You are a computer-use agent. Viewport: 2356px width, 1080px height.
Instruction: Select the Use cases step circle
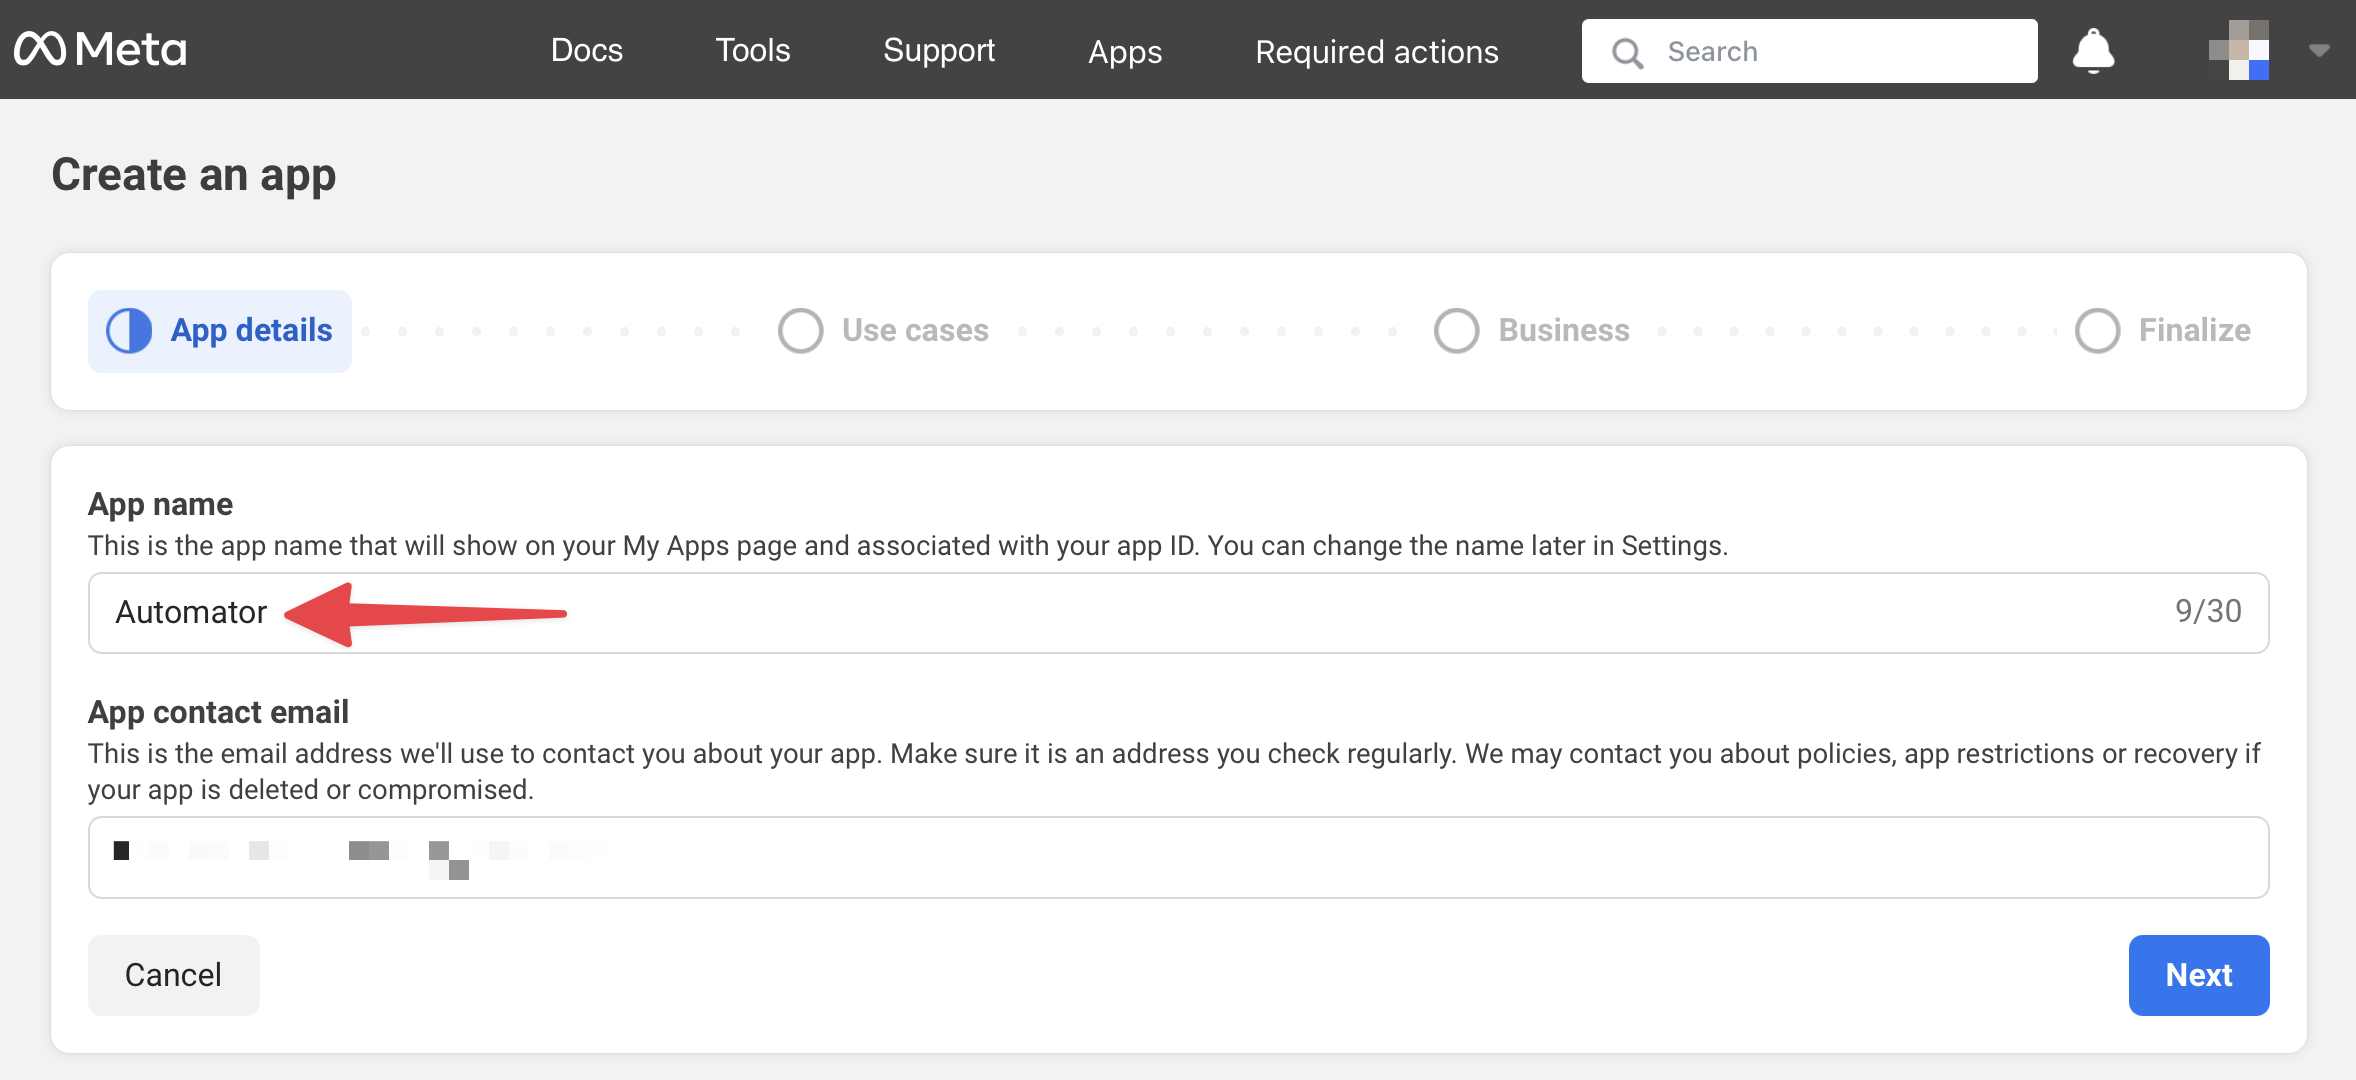pyautogui.click(x=800, y=331)
